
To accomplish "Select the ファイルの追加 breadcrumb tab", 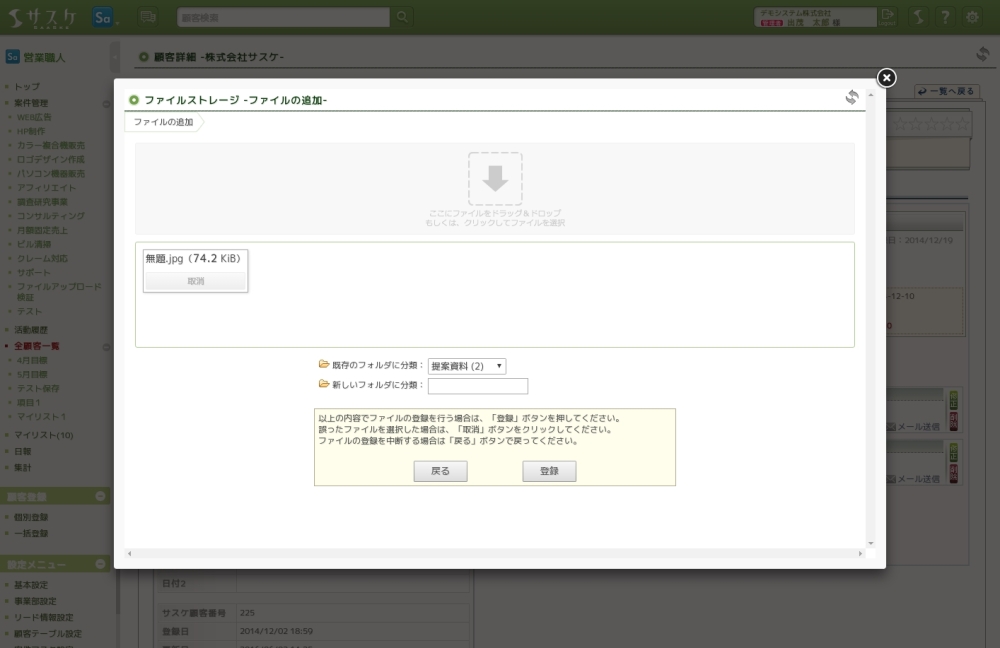I will [163, 122].
